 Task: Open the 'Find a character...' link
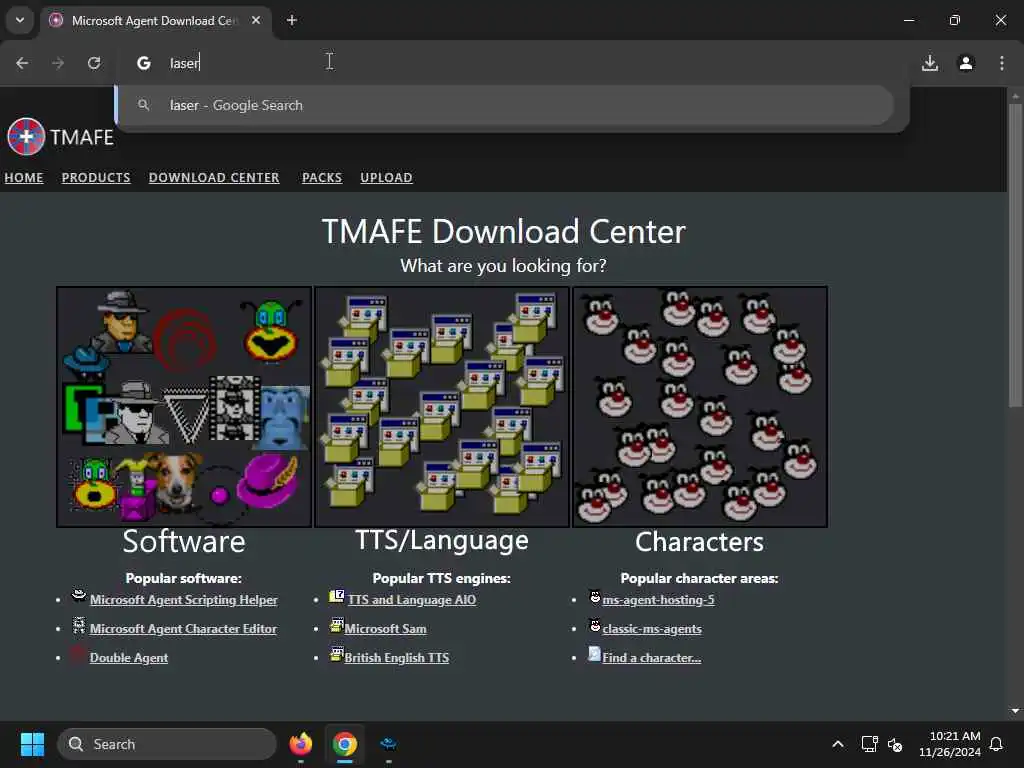(x=652, y=658)
